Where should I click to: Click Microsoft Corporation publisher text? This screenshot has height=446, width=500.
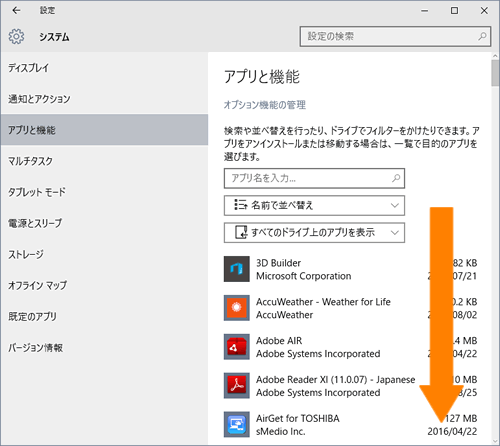[x=303, y=276]
